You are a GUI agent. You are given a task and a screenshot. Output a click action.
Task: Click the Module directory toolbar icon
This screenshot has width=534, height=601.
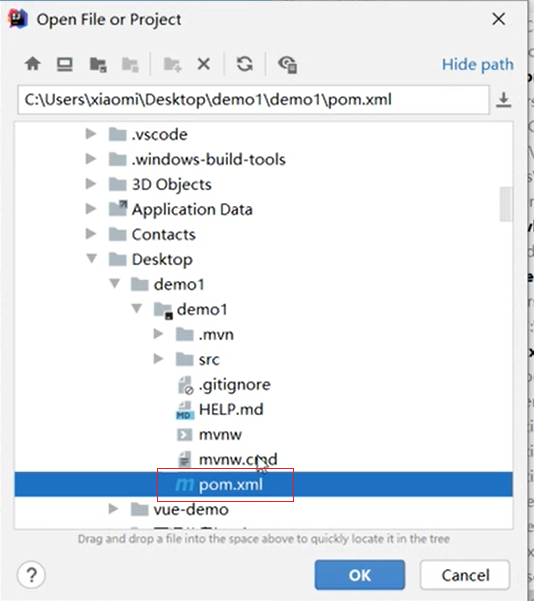(x=130, y=64)
